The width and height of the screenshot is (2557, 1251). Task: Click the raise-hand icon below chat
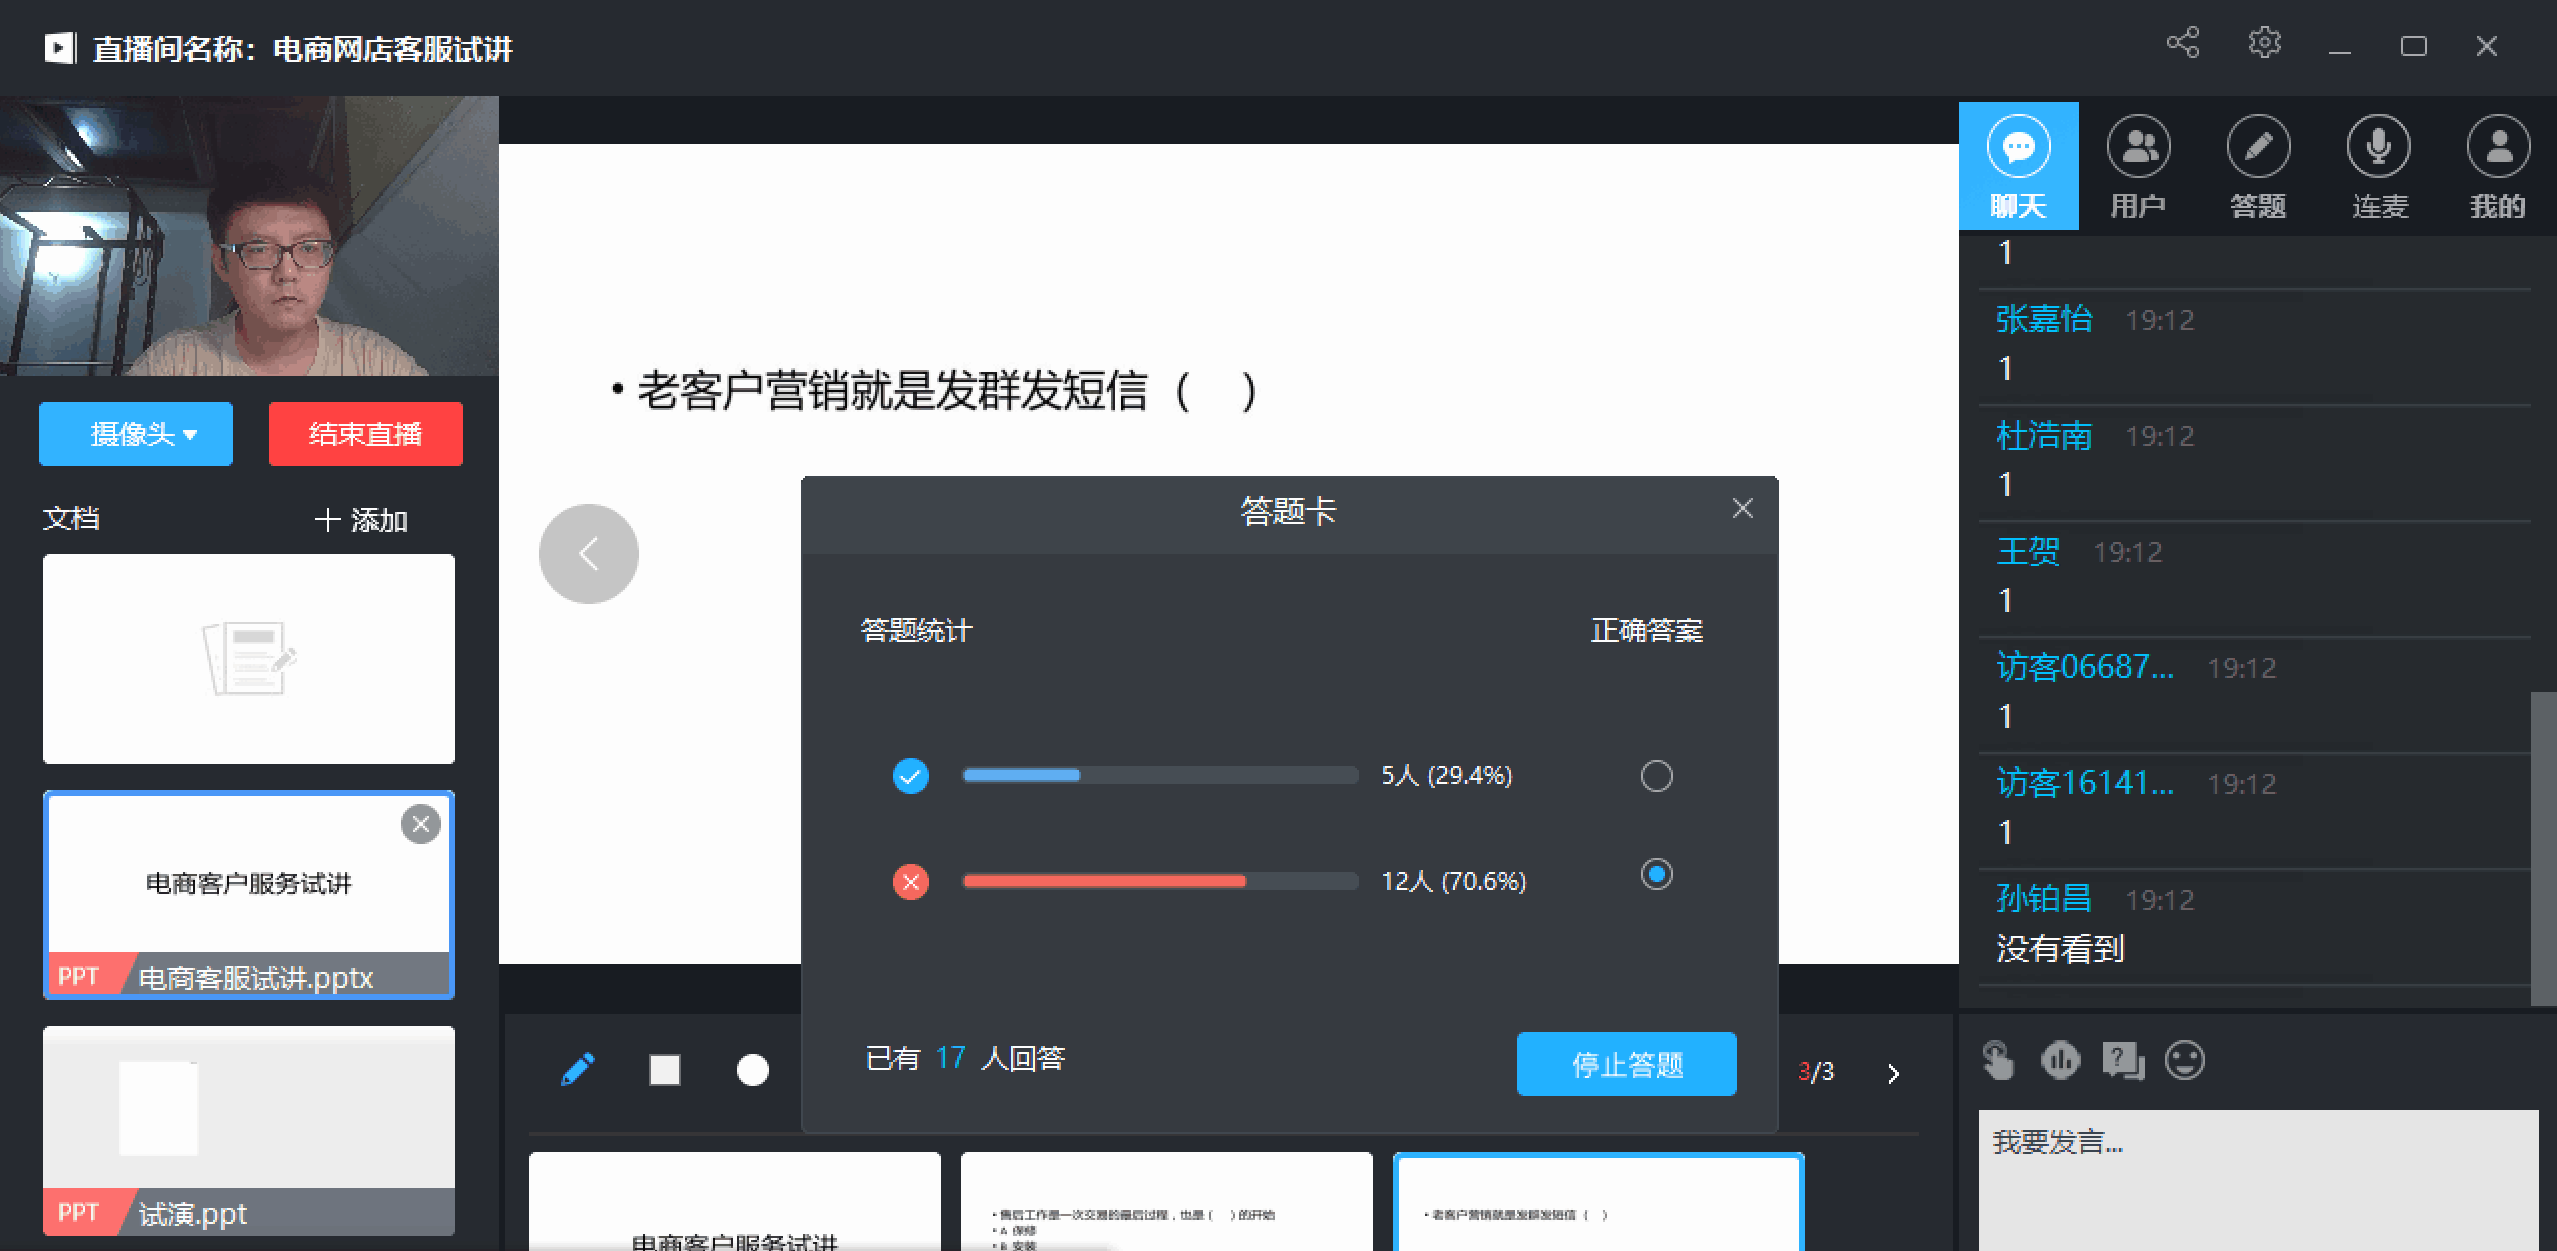point(1998,1060)
